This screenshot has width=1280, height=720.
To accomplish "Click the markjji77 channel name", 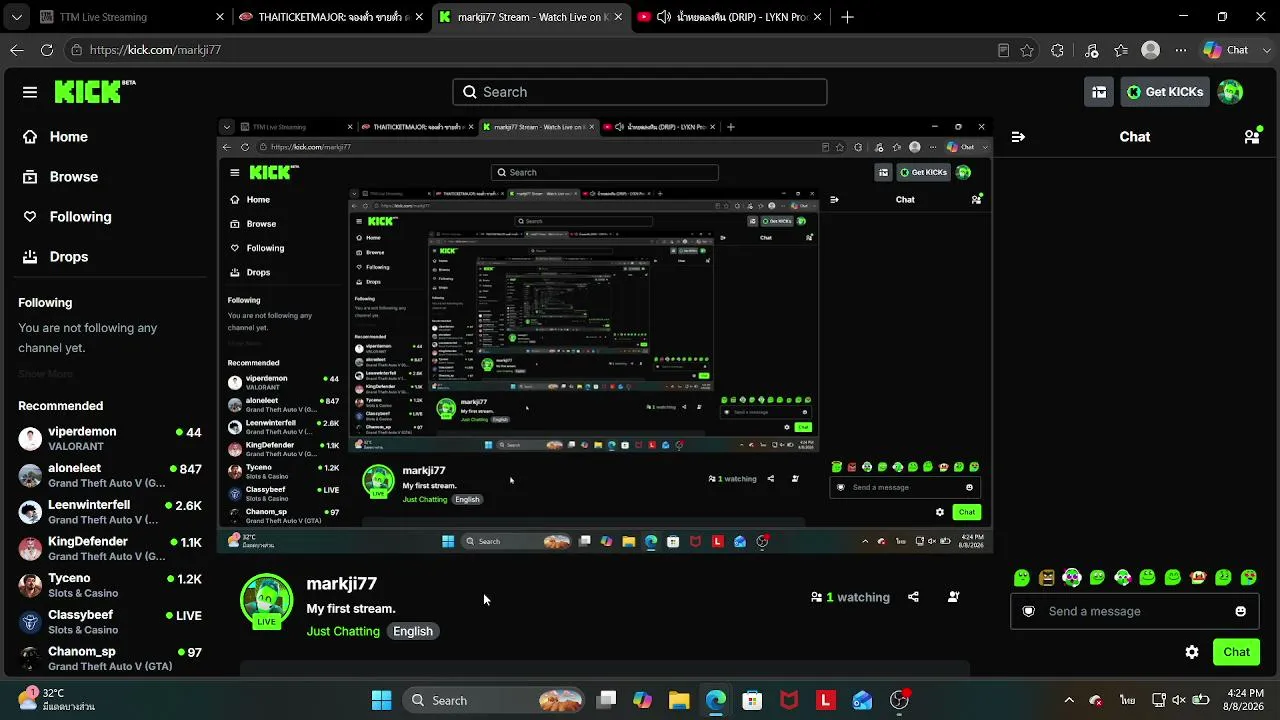I will tap(341, 584).
